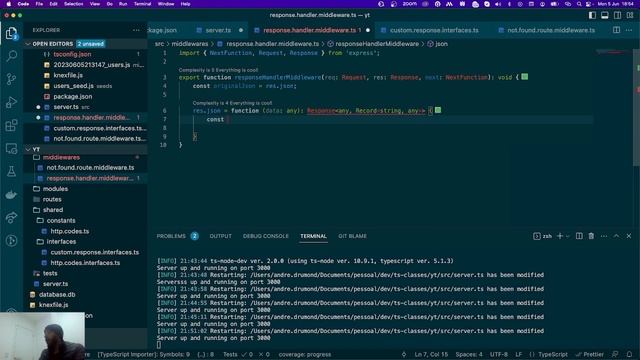Open the Selection menu
640x360 pixels.
pyautogui.click(x=73, y=4)
